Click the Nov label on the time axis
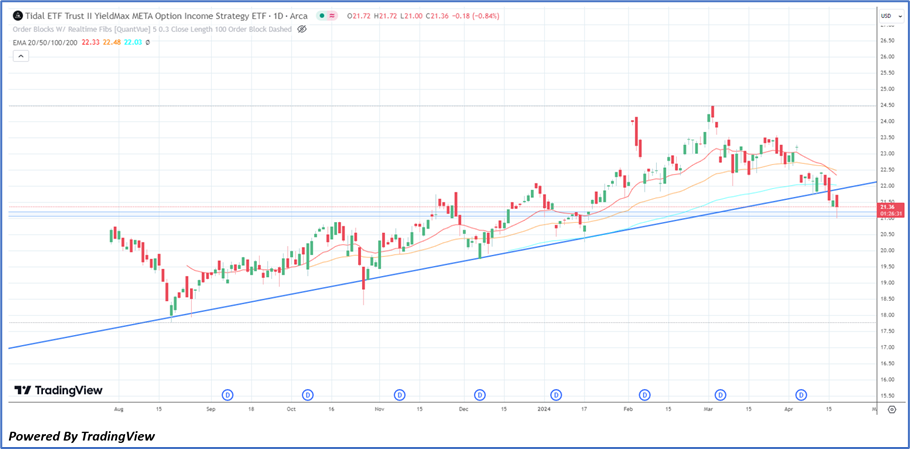 (379, 409)
